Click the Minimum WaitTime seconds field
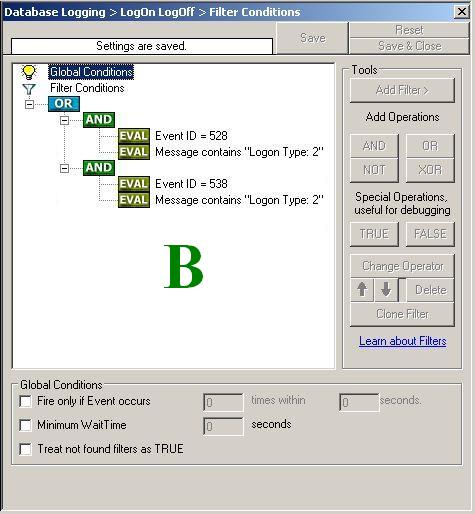 (223, 426)
